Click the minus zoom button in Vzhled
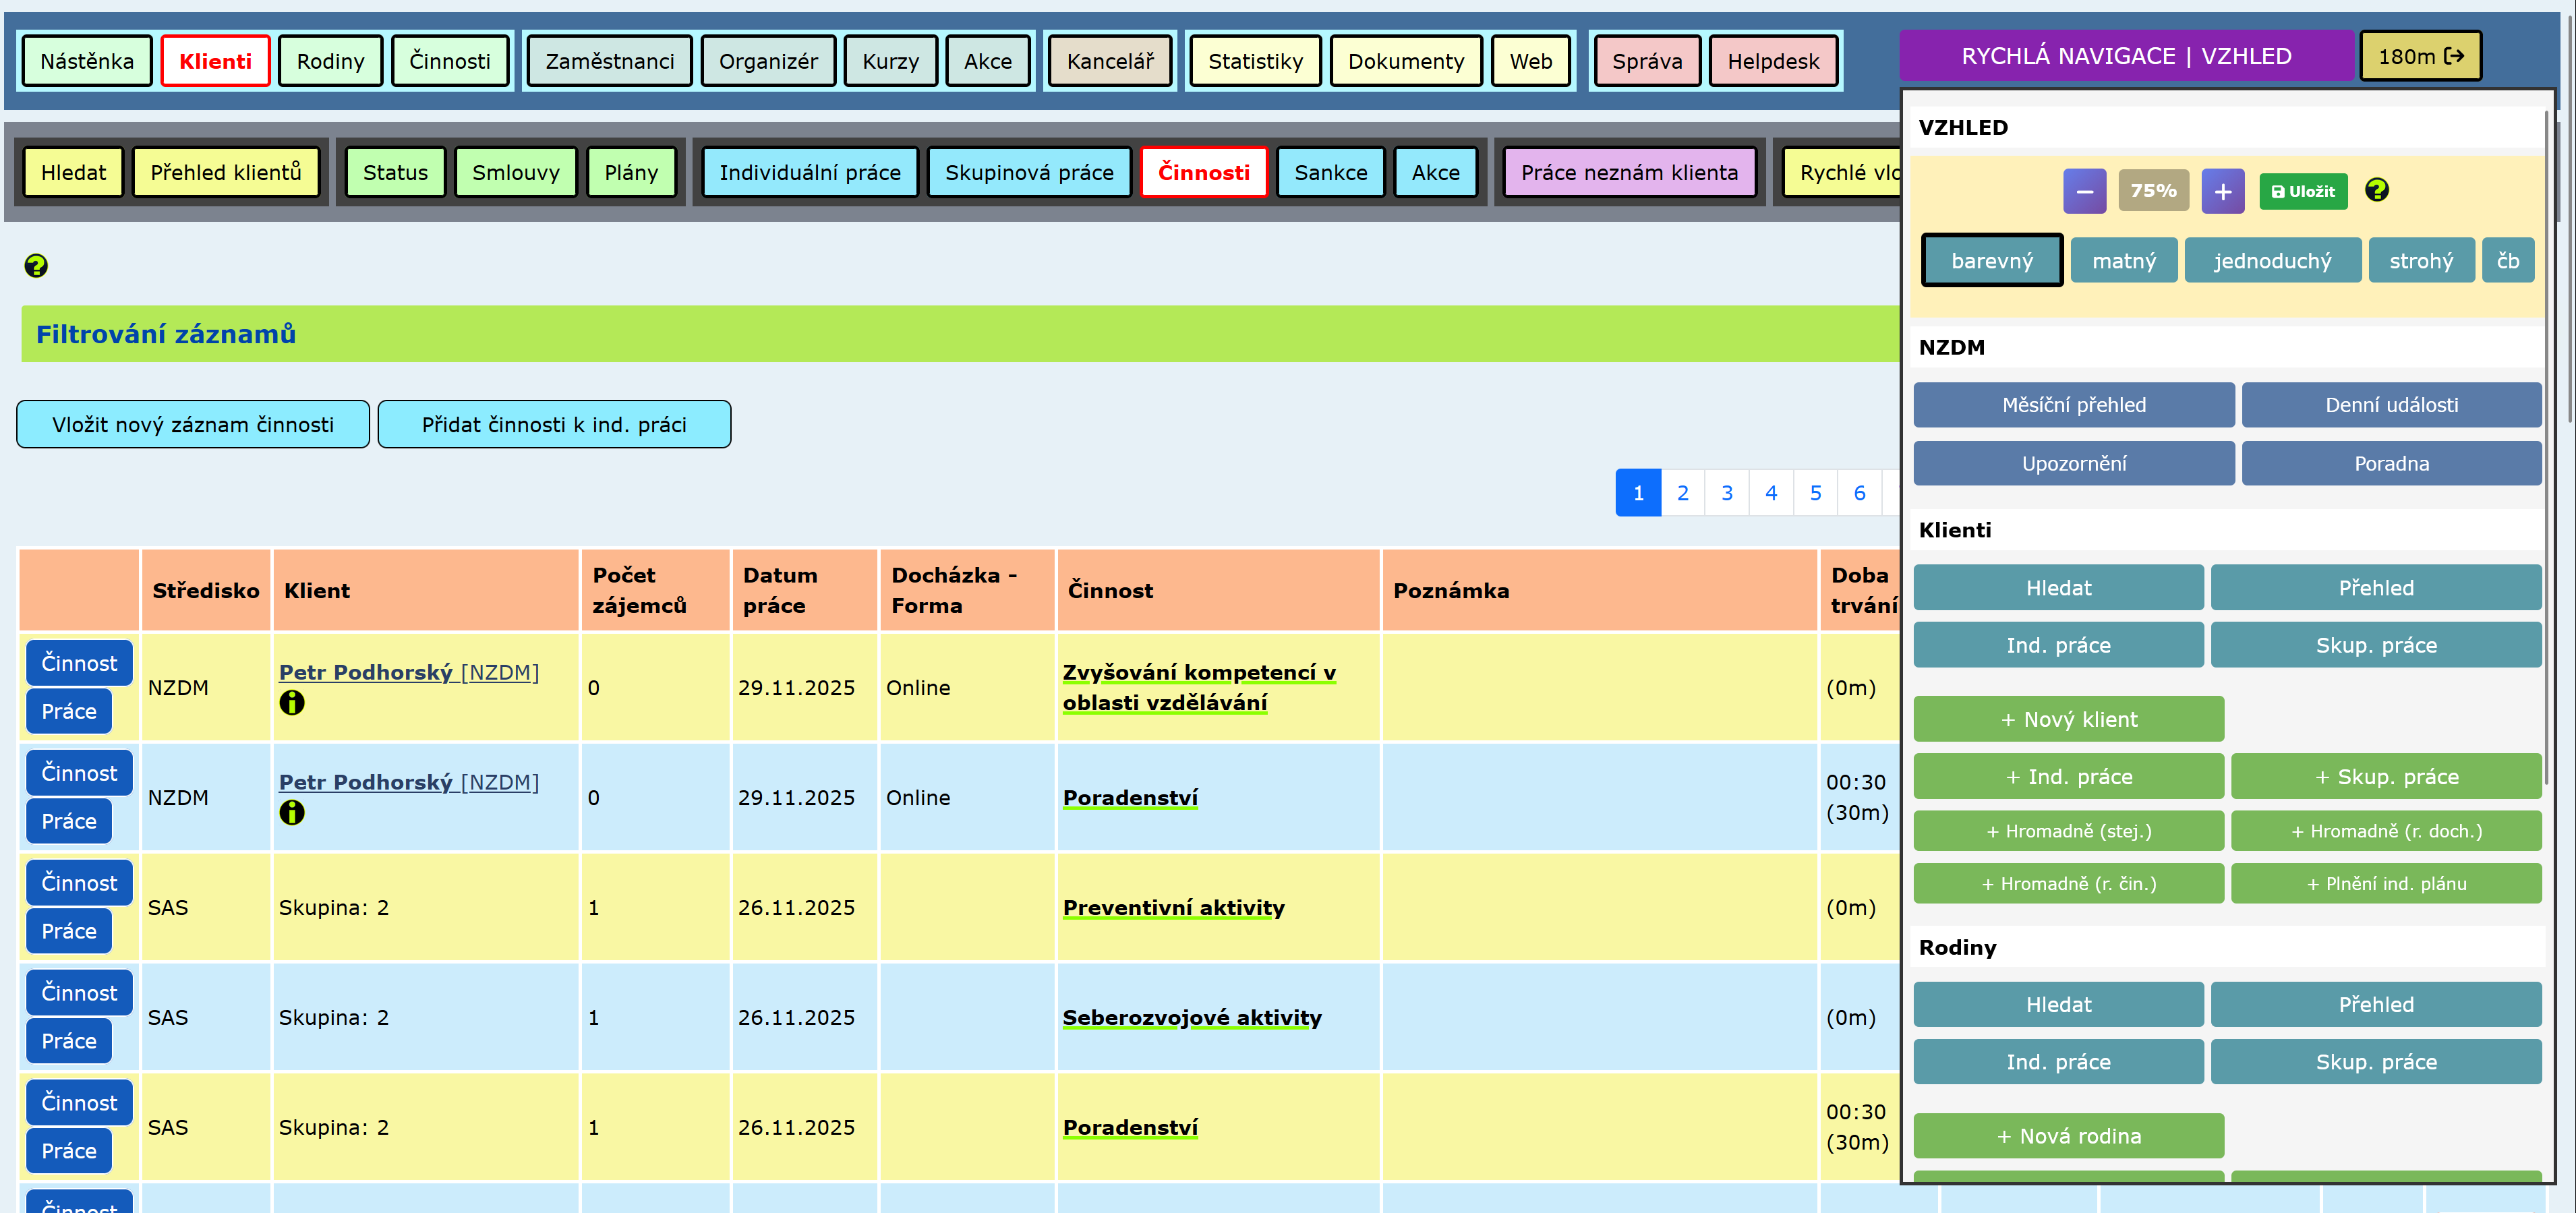This screenshot has height=1213, width=2576. point(2084,191)
